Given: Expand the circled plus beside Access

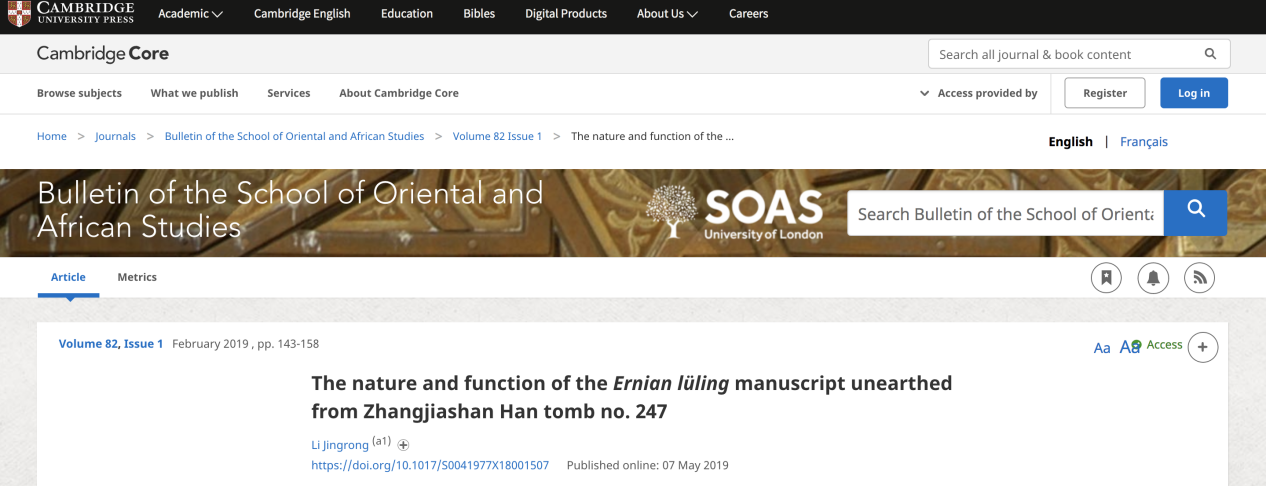Looking at the screenshot, I should tap(1202, 347).
